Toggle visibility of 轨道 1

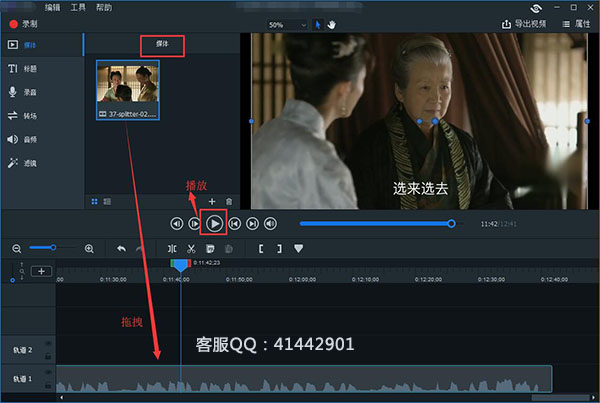pyautogui.click(x=48, y=372)
